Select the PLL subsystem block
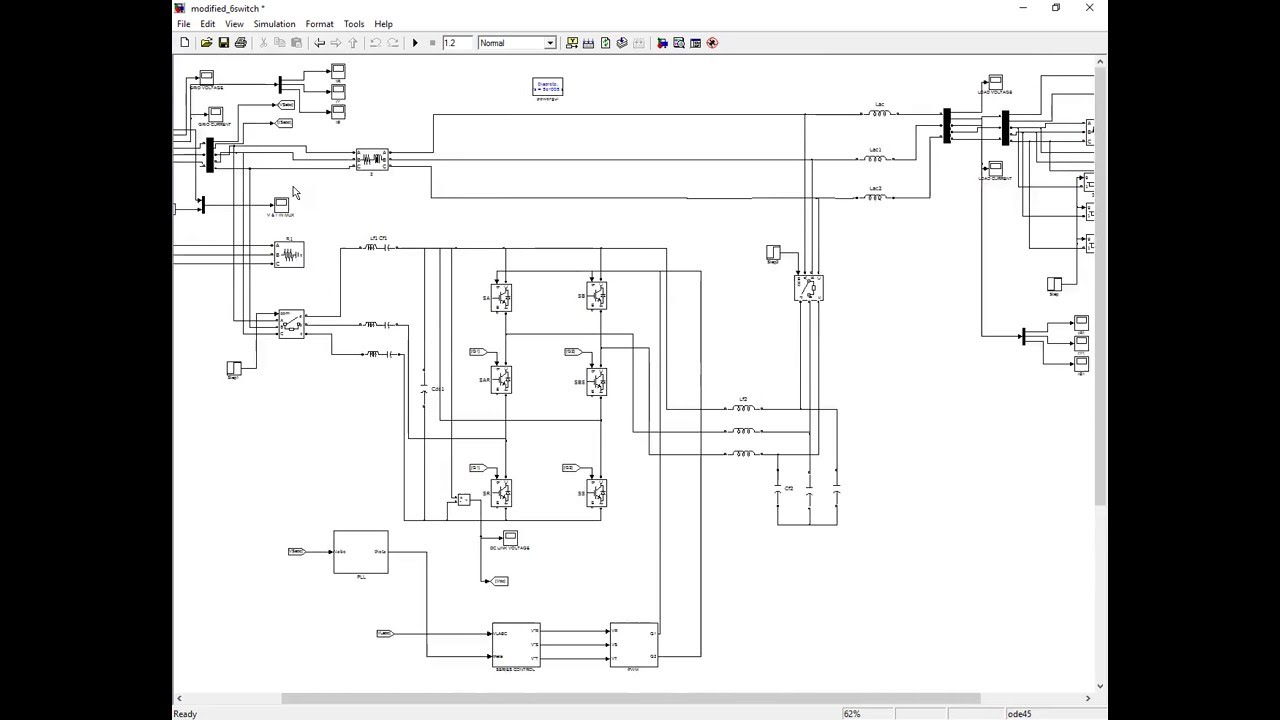The image size is (1280, 720). coord(361,552)
